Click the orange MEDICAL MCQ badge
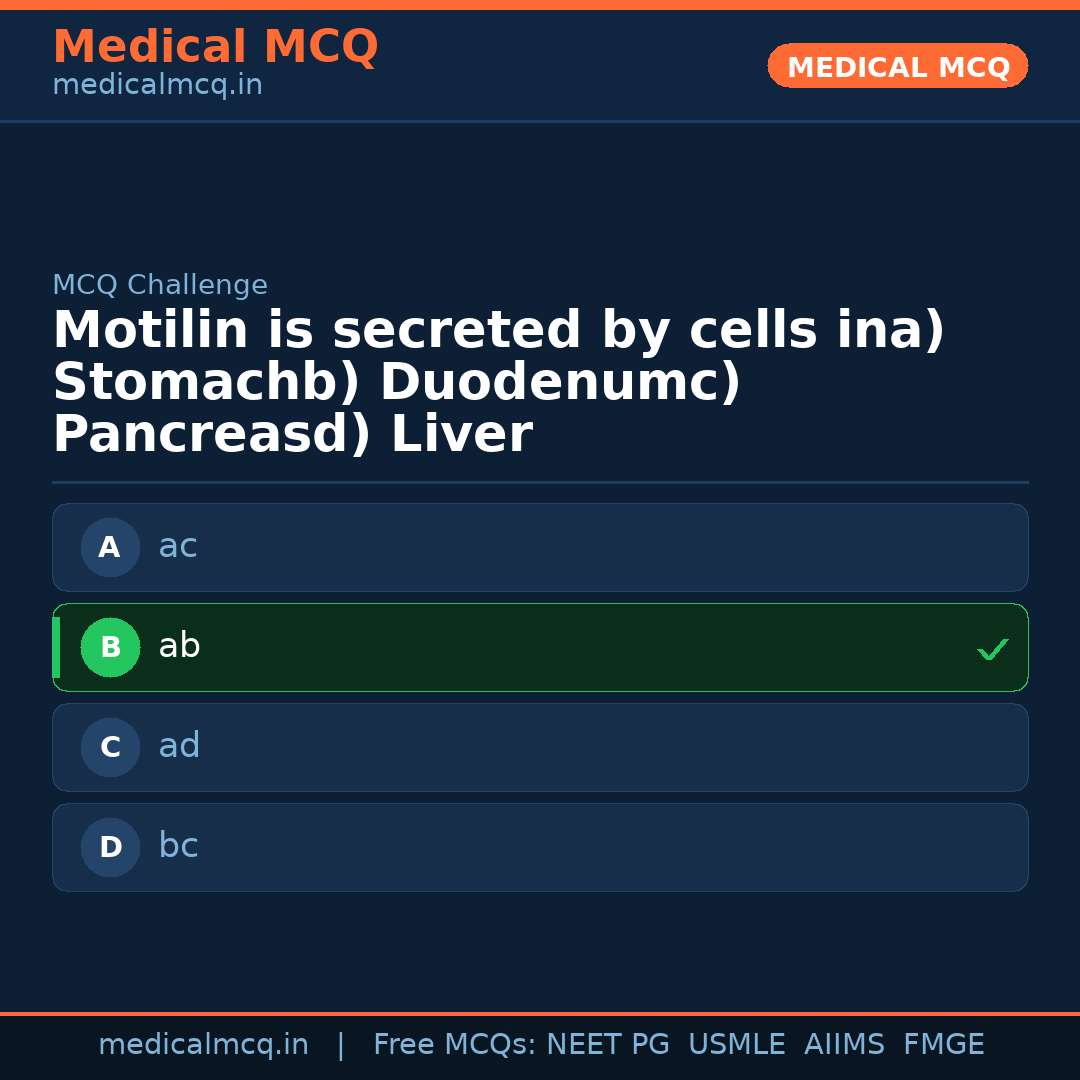1080x1080 pixels. point(897,66)
